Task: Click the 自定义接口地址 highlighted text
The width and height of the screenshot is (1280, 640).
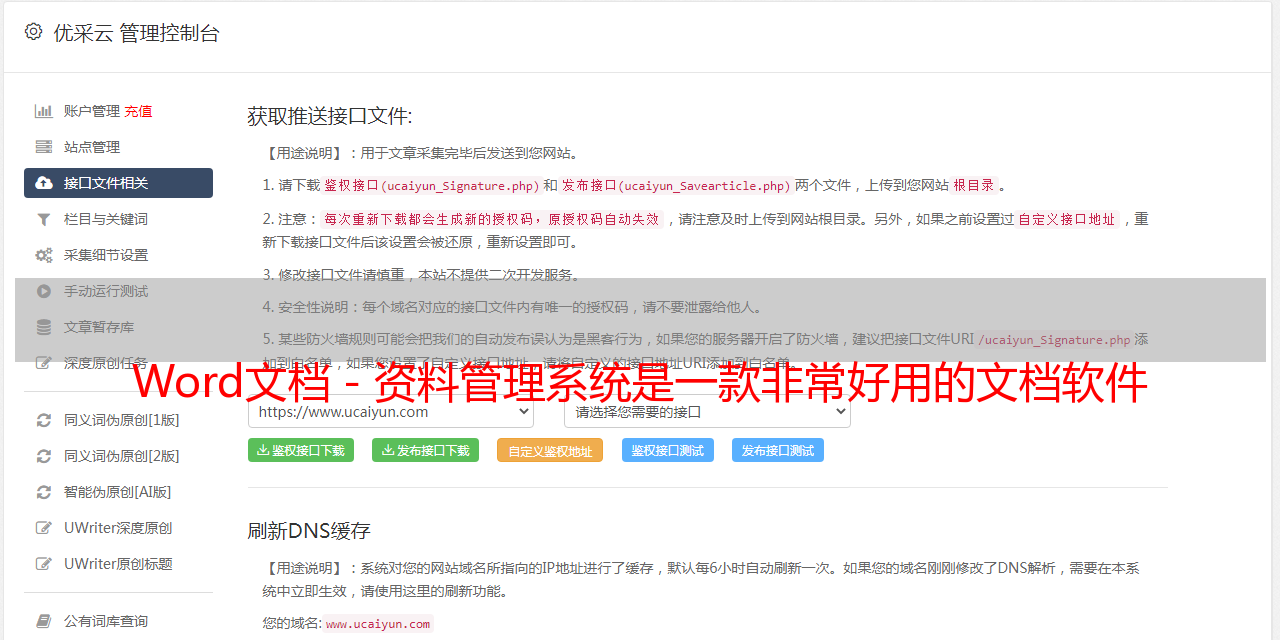Action: [x=1066, y=219]
